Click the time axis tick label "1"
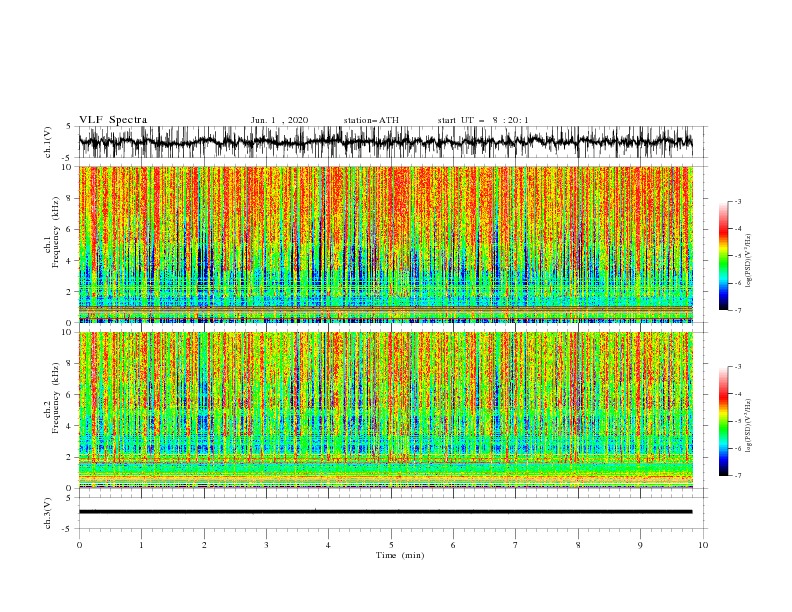The image size is (792, 612). 141,545
